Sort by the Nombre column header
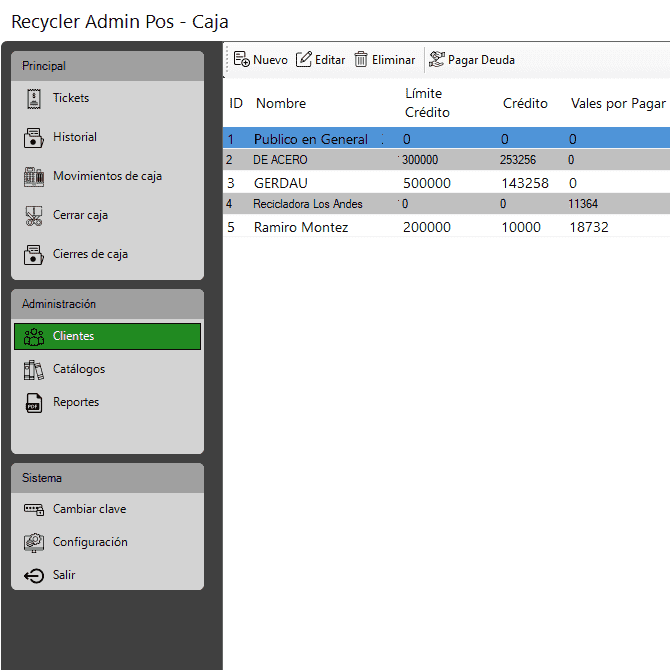 coord(281,103)
